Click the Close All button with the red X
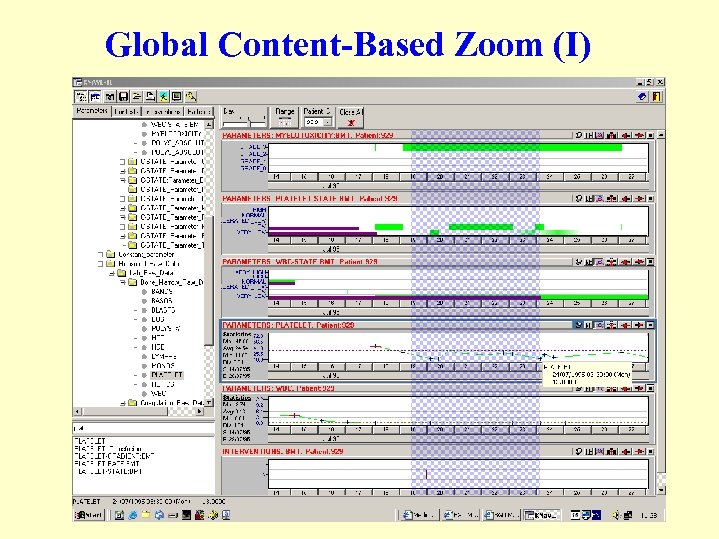The height and width of the screenshot is (539, 719). click(x=351, y=117)
